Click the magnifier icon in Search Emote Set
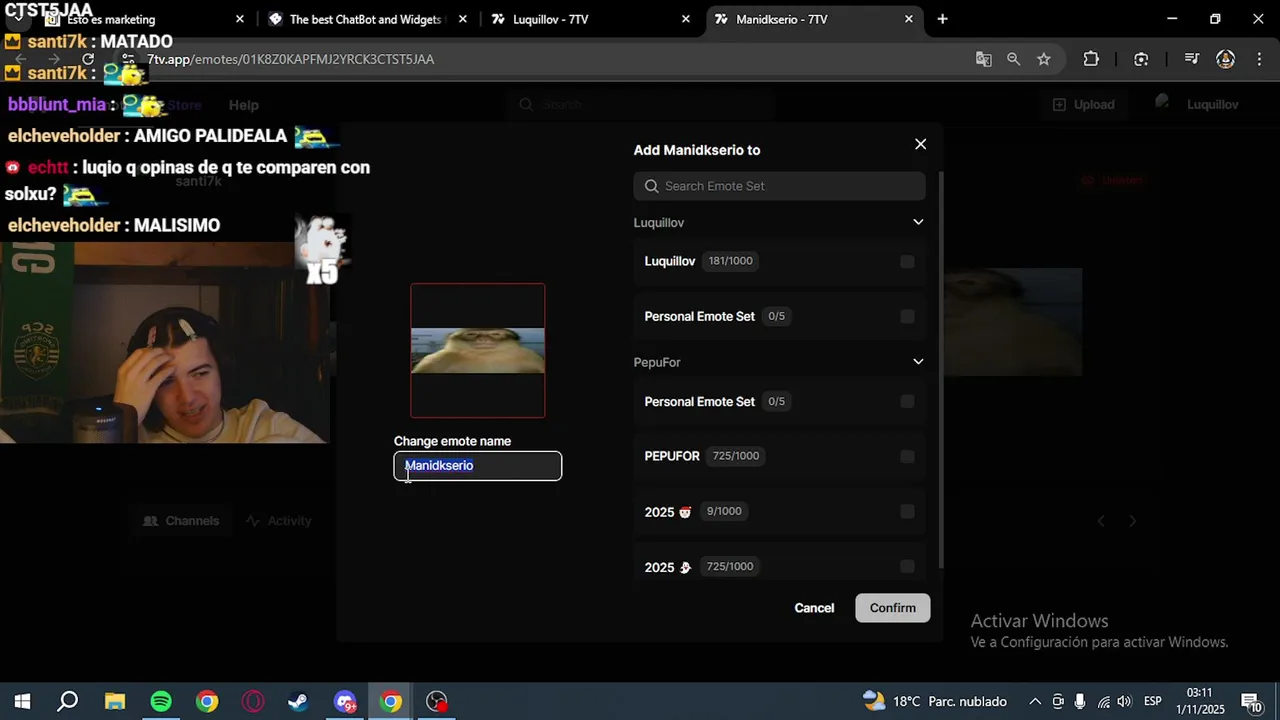1280x720 pixels. point(652,186)
